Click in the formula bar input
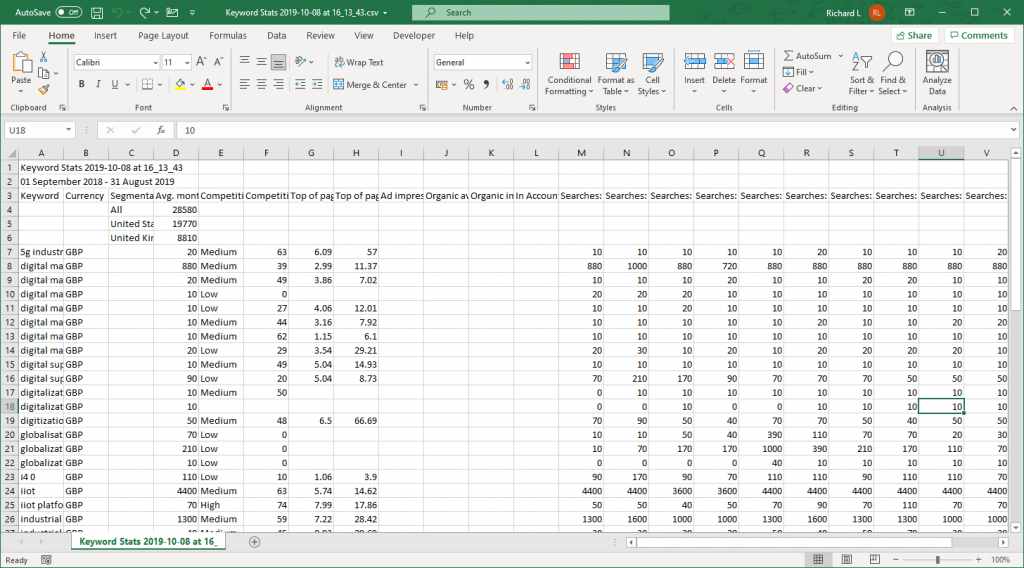 [591, 130]
